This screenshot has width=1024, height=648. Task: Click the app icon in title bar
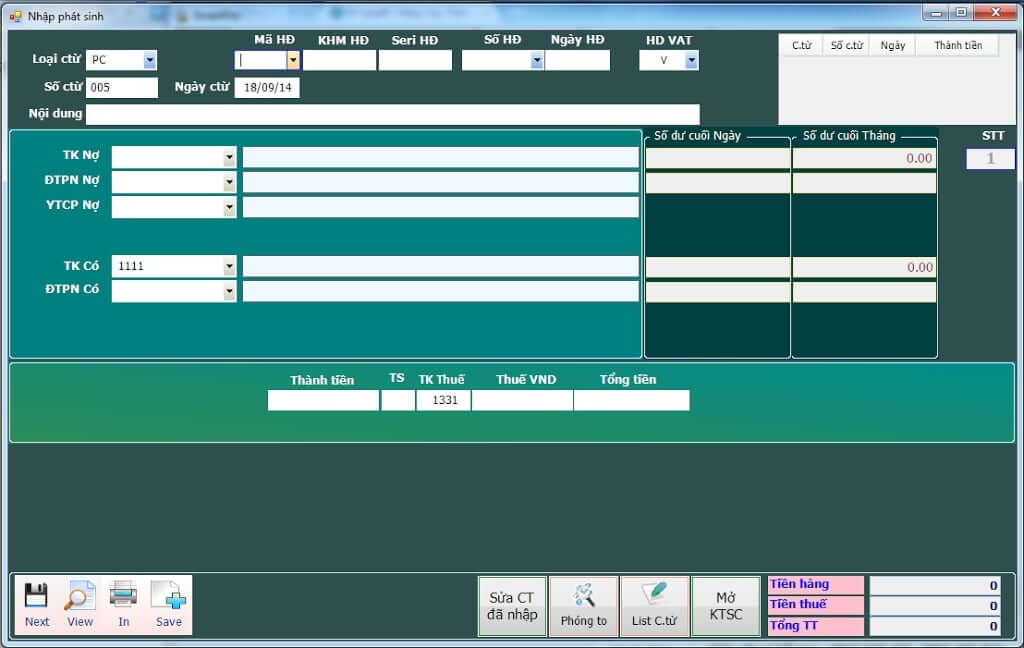coord(15,15)
